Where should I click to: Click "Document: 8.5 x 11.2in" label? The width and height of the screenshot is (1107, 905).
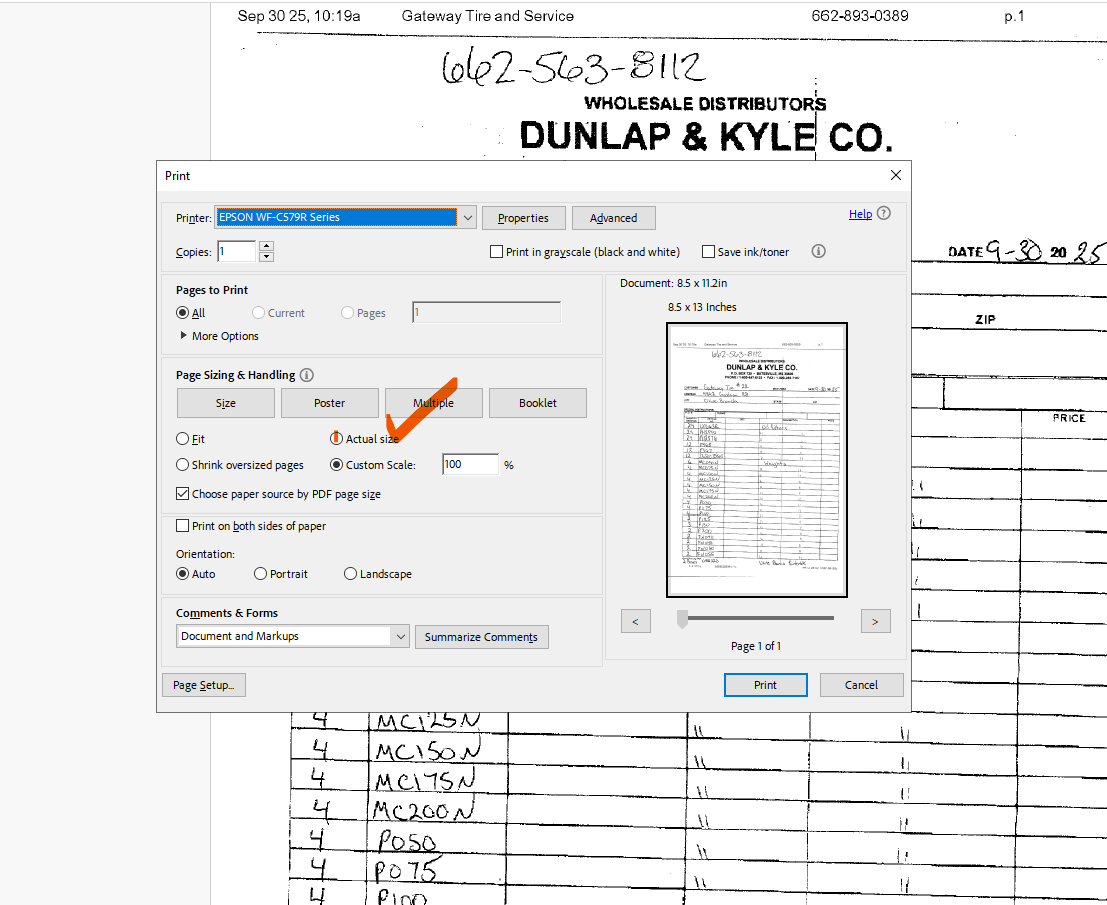click(x=674, y=283)
